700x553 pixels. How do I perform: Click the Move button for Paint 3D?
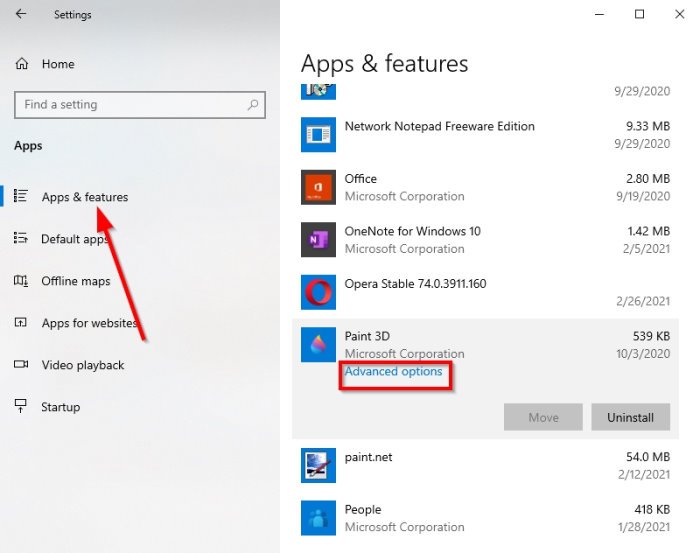point(543,417)
